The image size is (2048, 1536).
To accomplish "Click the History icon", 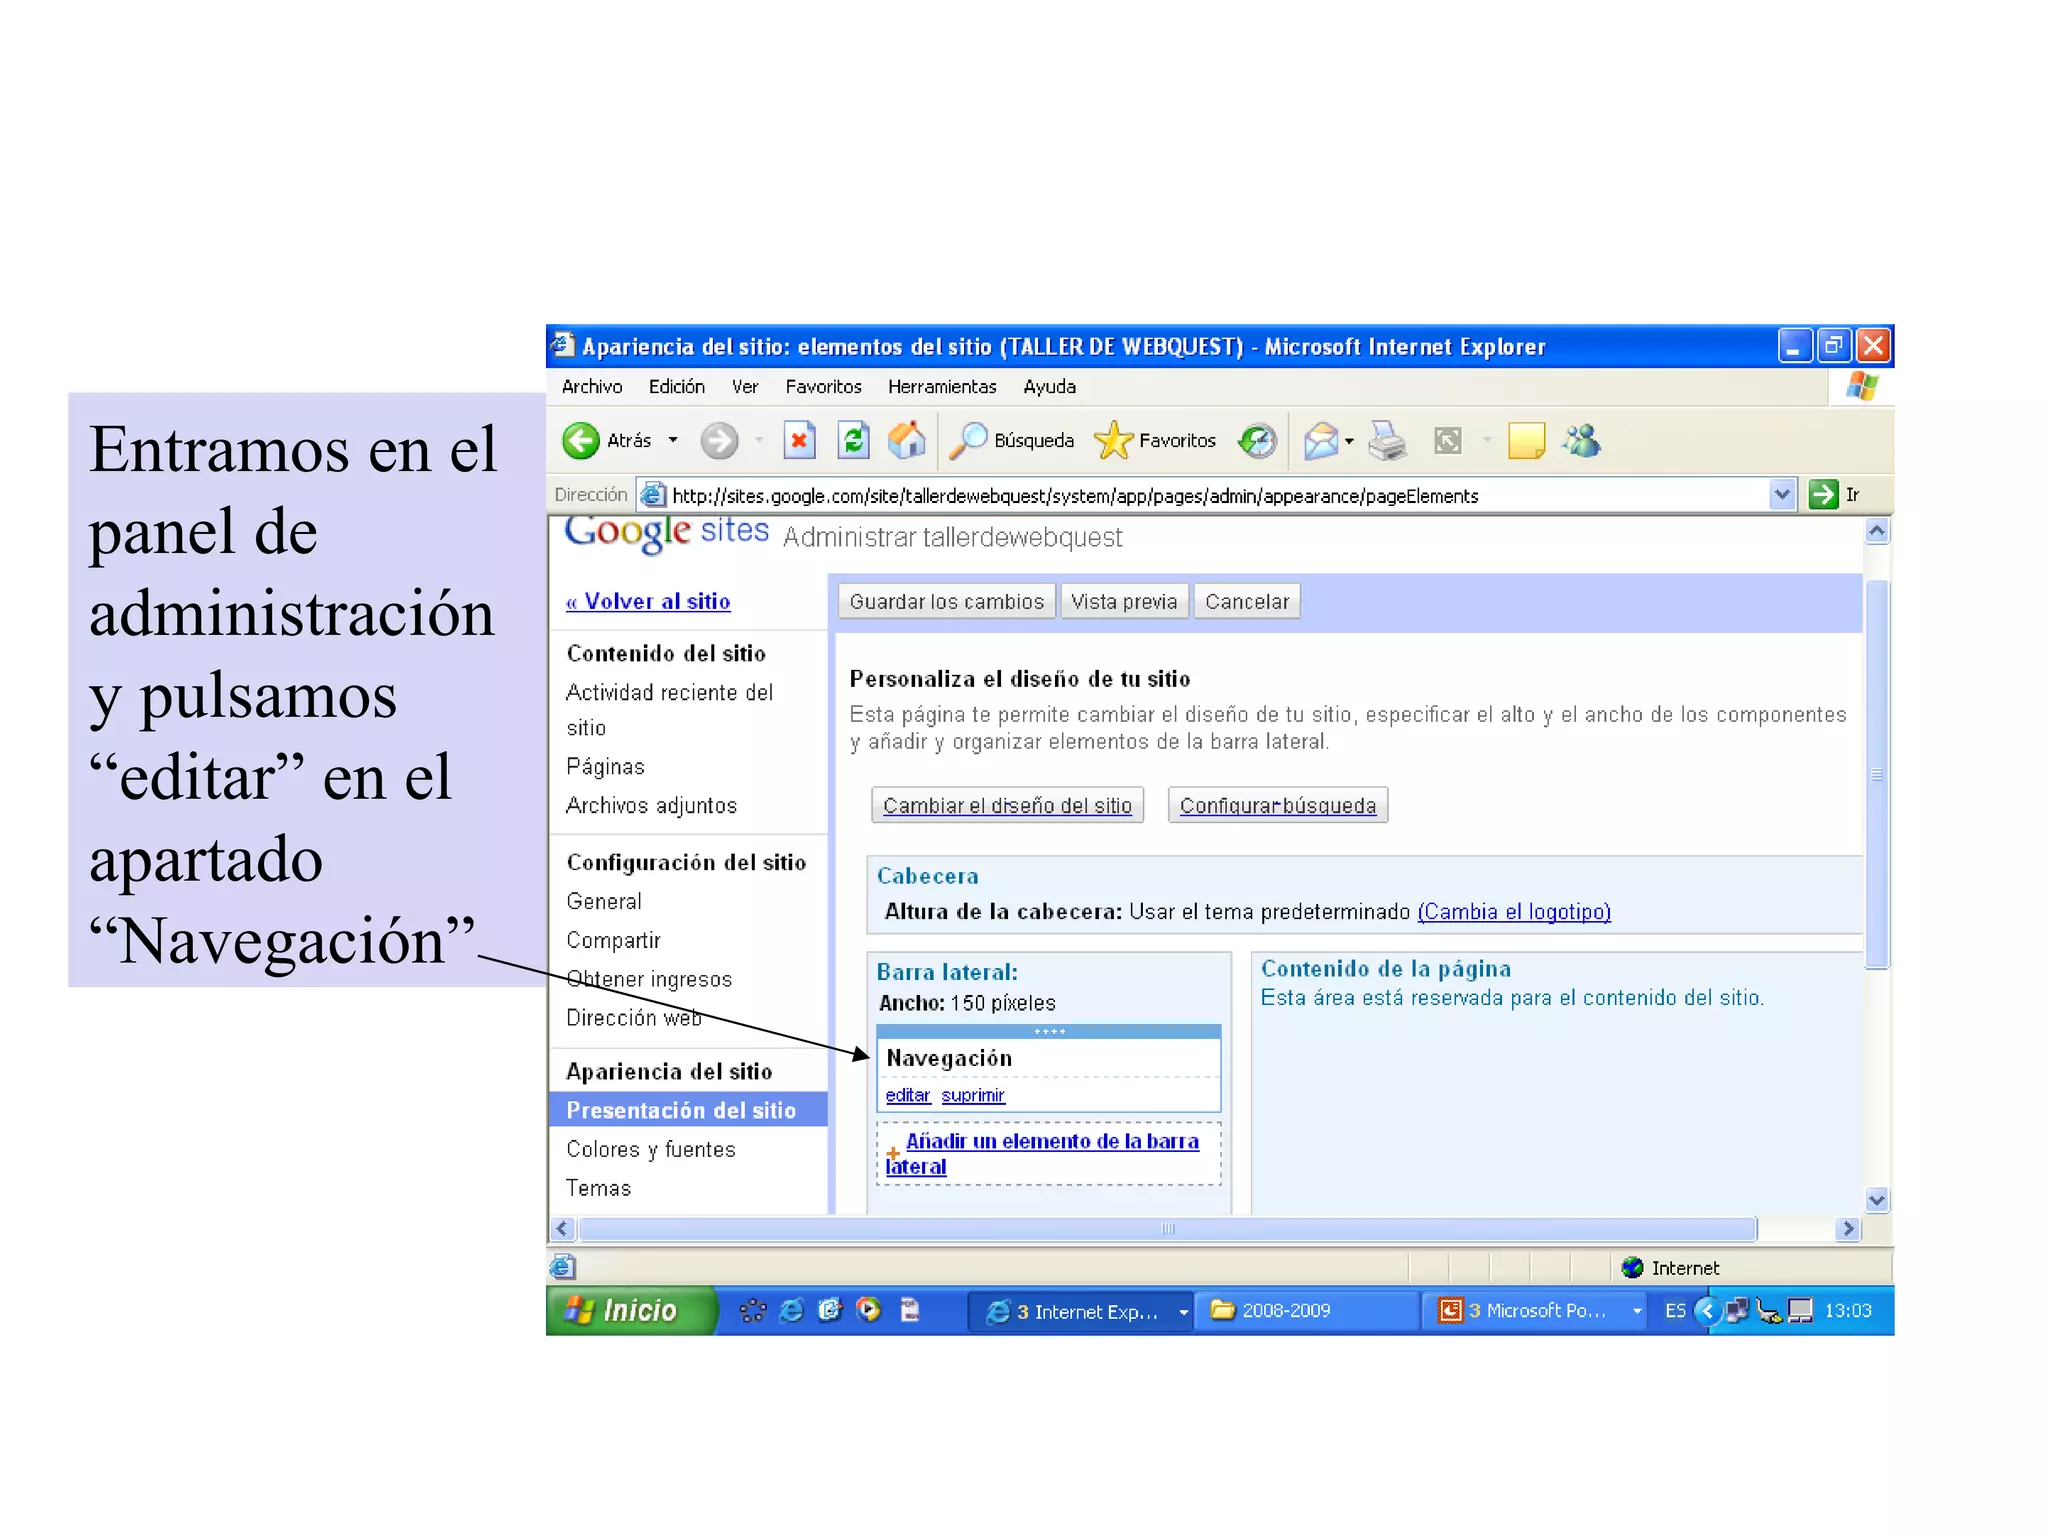I will [x=1257, y=441].
